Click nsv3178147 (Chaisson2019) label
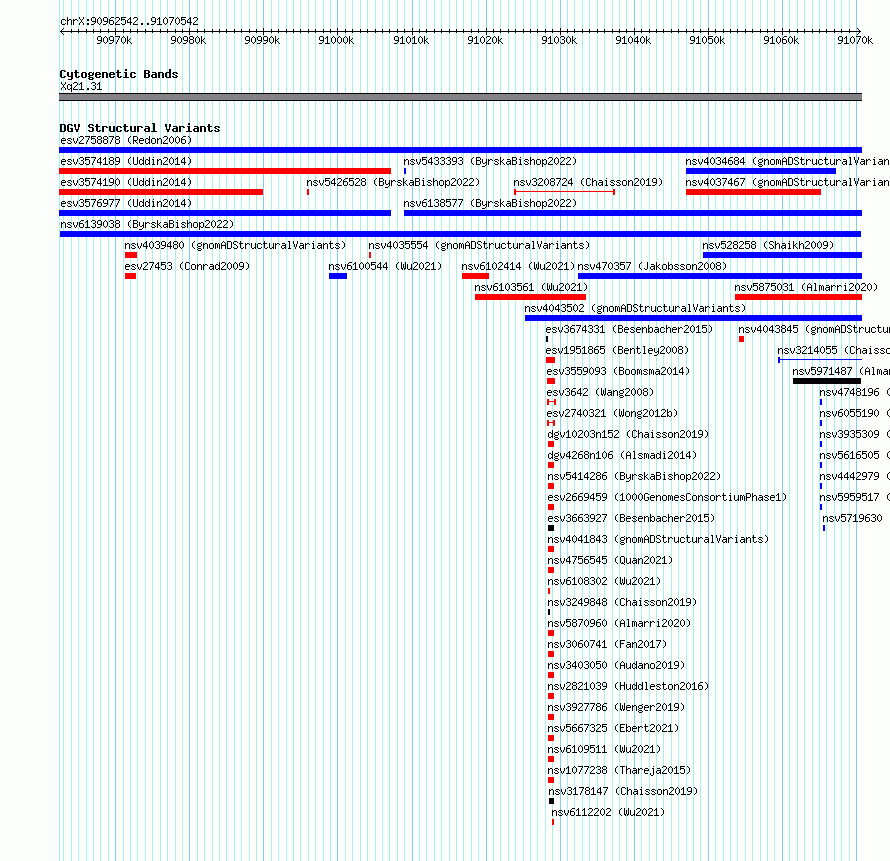Image resolution: width=890 pixels, height=861 pixels. pyautogui.click(x=623, y=791)
